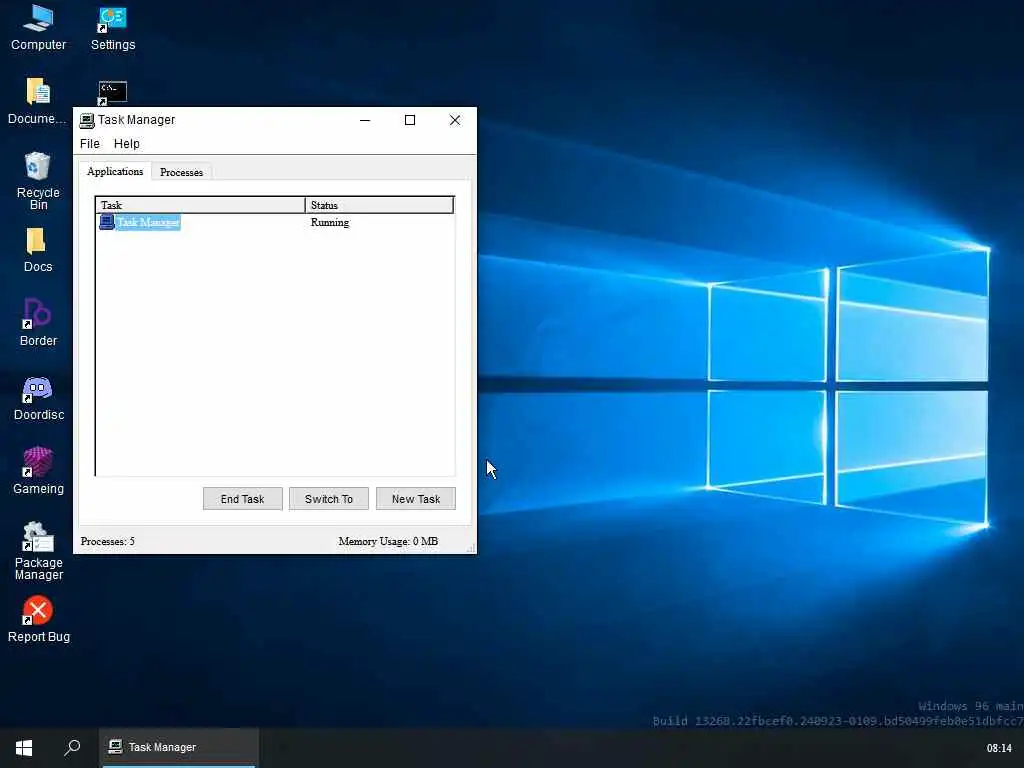Click the Report Bug shortcut
The height and width of the screenshot is (768, 1024).
coord(38,619)
